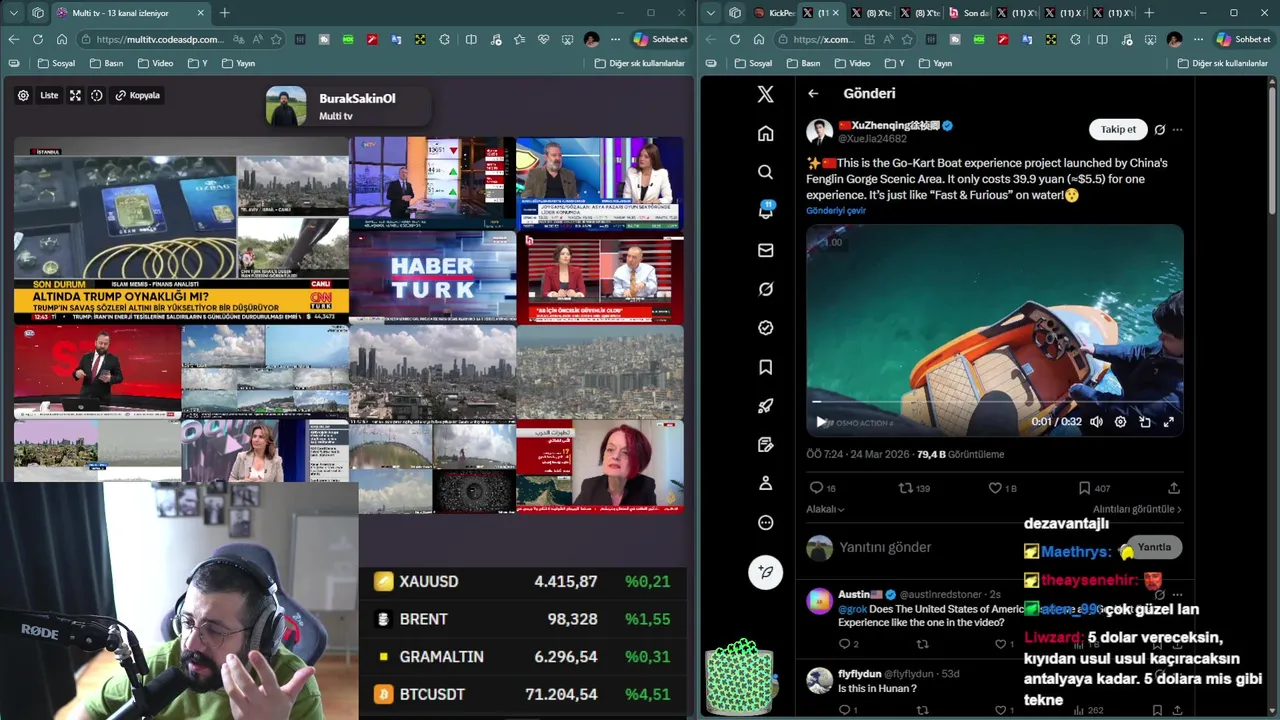
Task: Click the Kopyala link button
Action: (137, 96)
